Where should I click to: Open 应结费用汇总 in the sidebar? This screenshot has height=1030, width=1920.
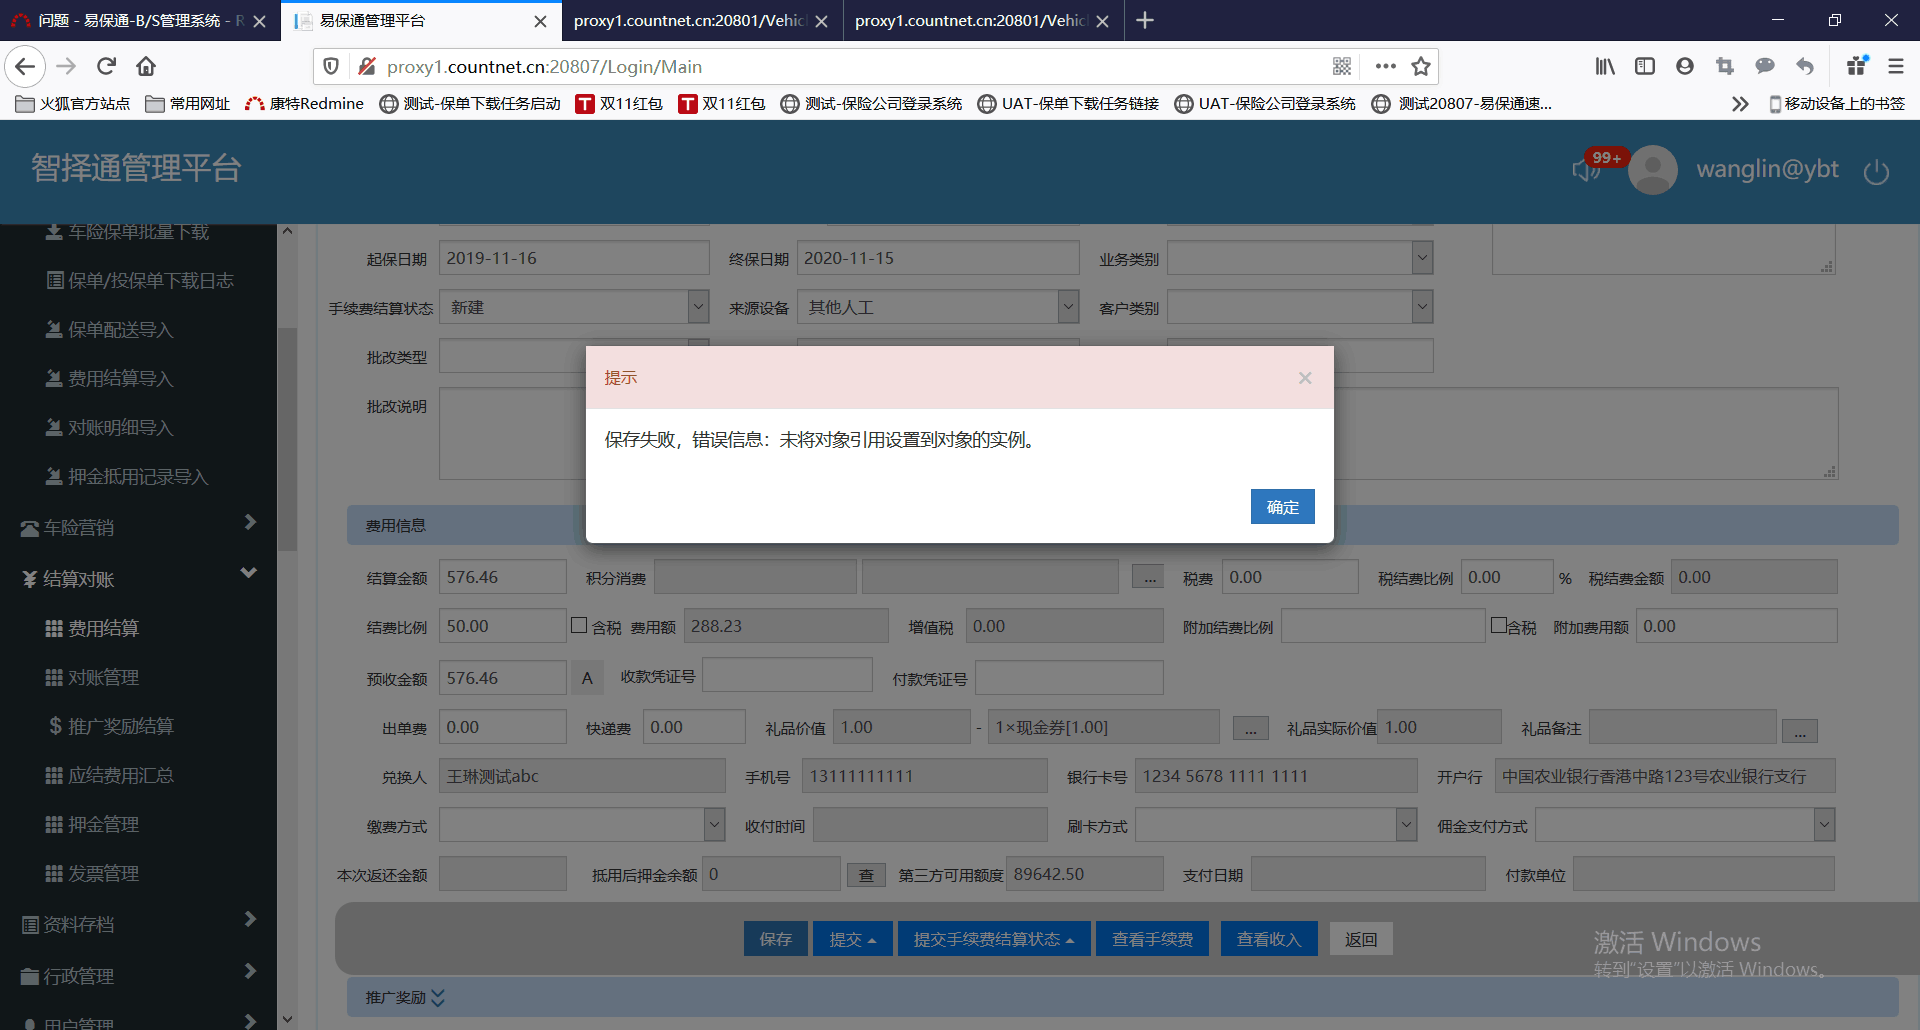[109, 775]
